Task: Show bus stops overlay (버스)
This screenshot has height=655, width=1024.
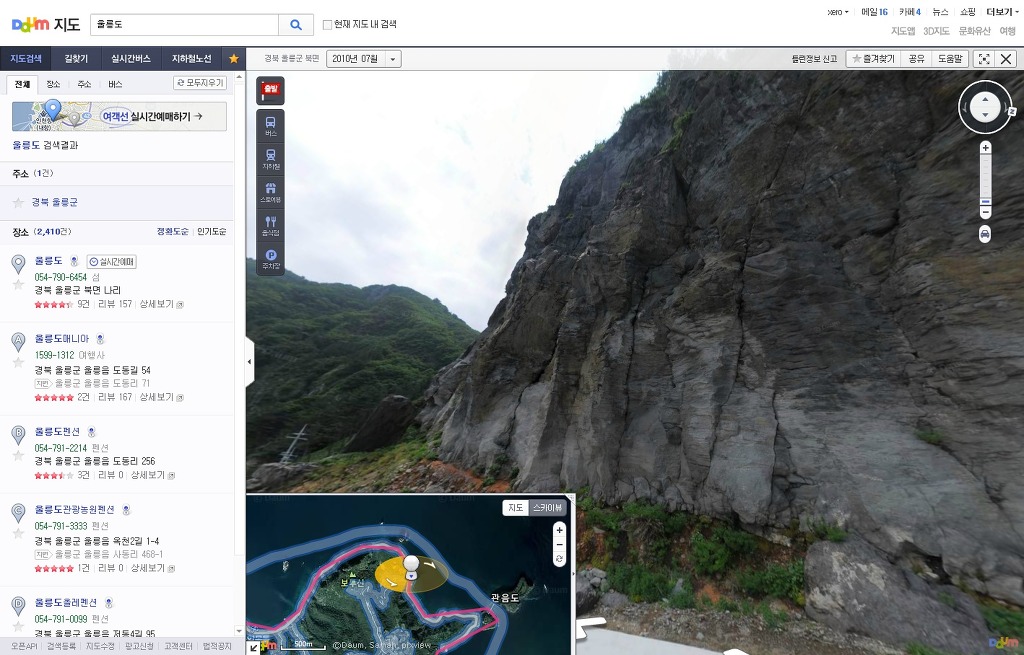Action: click(270, 126)
